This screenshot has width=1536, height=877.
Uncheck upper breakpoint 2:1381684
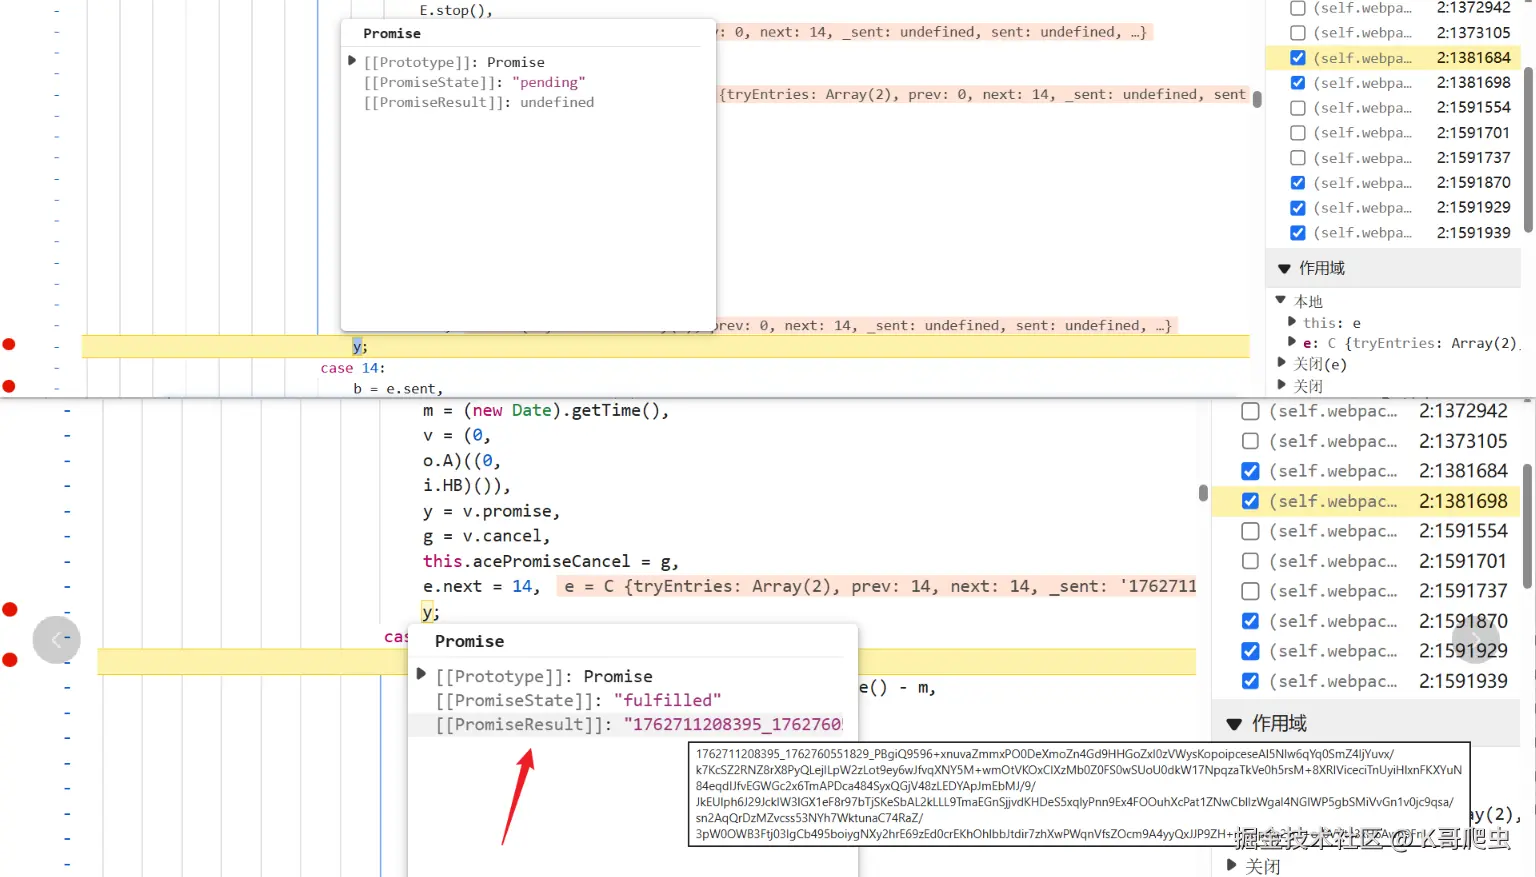1298,58
